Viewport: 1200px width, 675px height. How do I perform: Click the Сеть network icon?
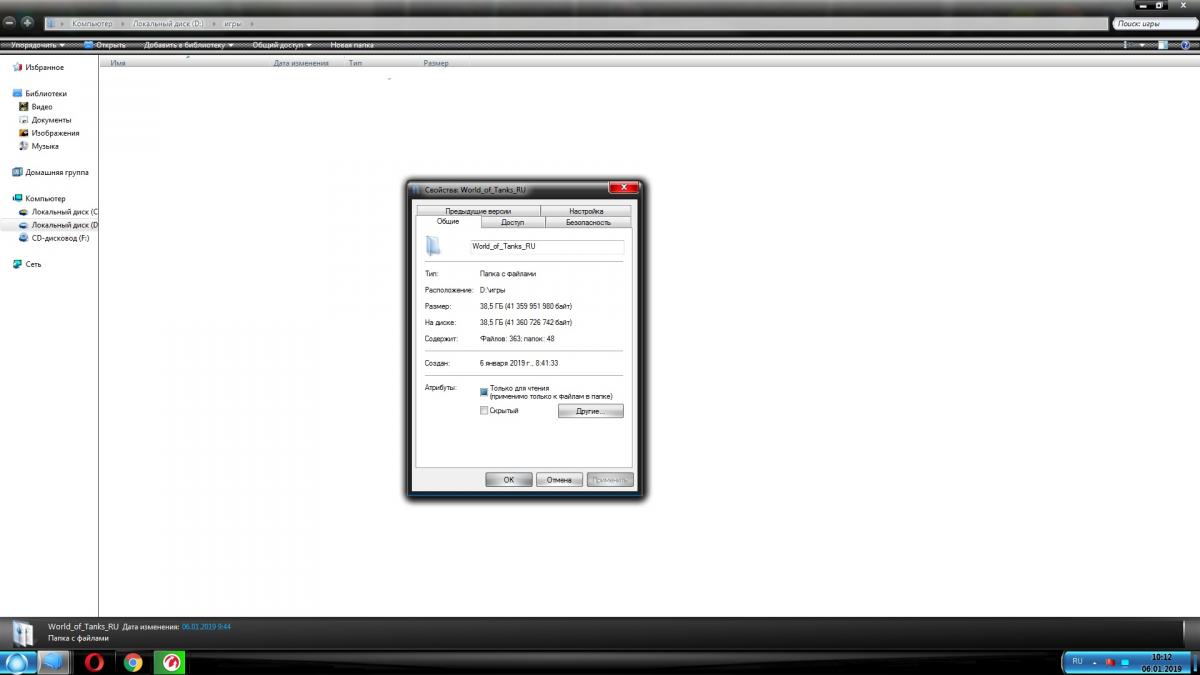(17, 264)
